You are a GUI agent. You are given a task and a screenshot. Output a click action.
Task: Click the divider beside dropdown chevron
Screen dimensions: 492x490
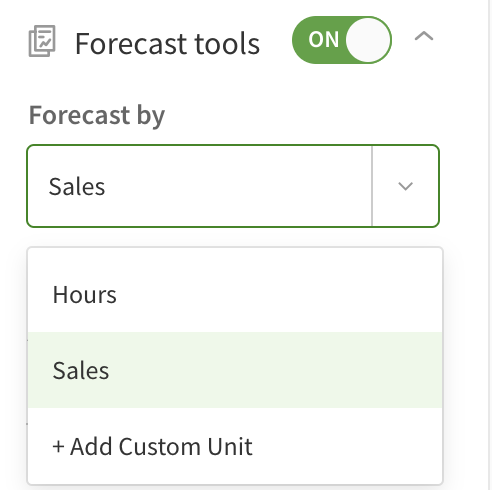[x=372, y=186]
